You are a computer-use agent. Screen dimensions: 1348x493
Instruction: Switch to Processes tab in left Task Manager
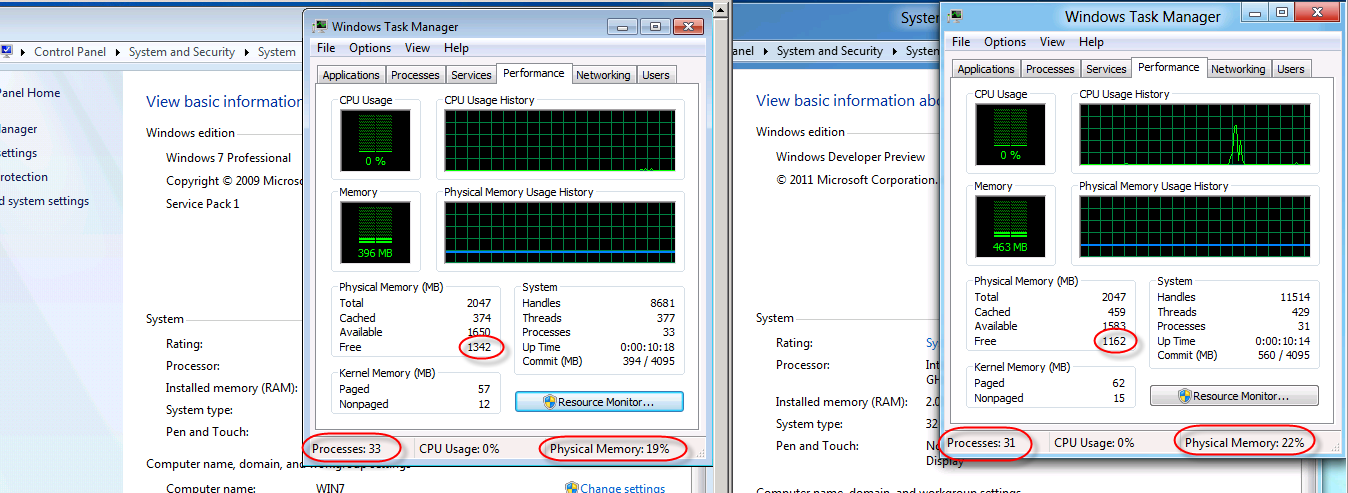click(415, 75)
